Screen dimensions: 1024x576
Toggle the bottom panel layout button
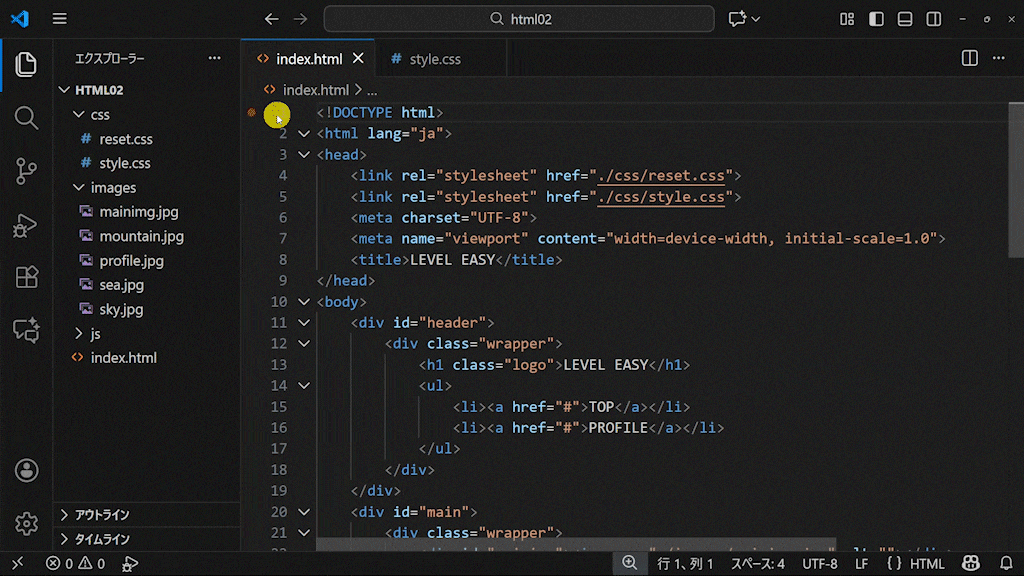click(905, 19)
